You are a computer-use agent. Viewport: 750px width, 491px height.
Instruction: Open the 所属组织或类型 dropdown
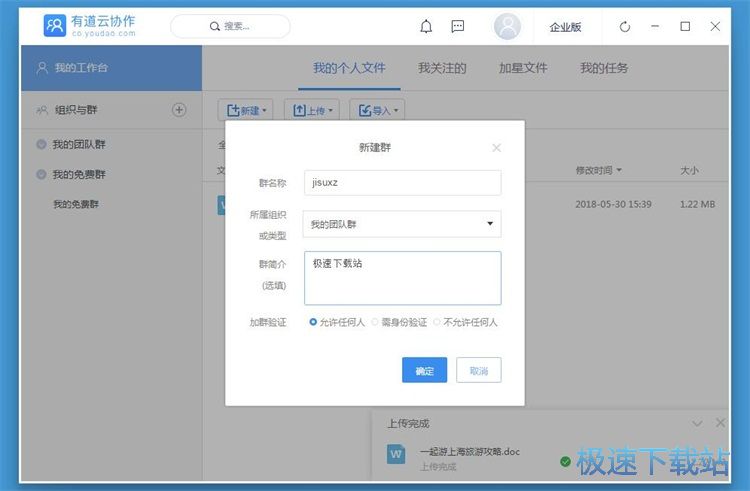(x=402, y=224)
